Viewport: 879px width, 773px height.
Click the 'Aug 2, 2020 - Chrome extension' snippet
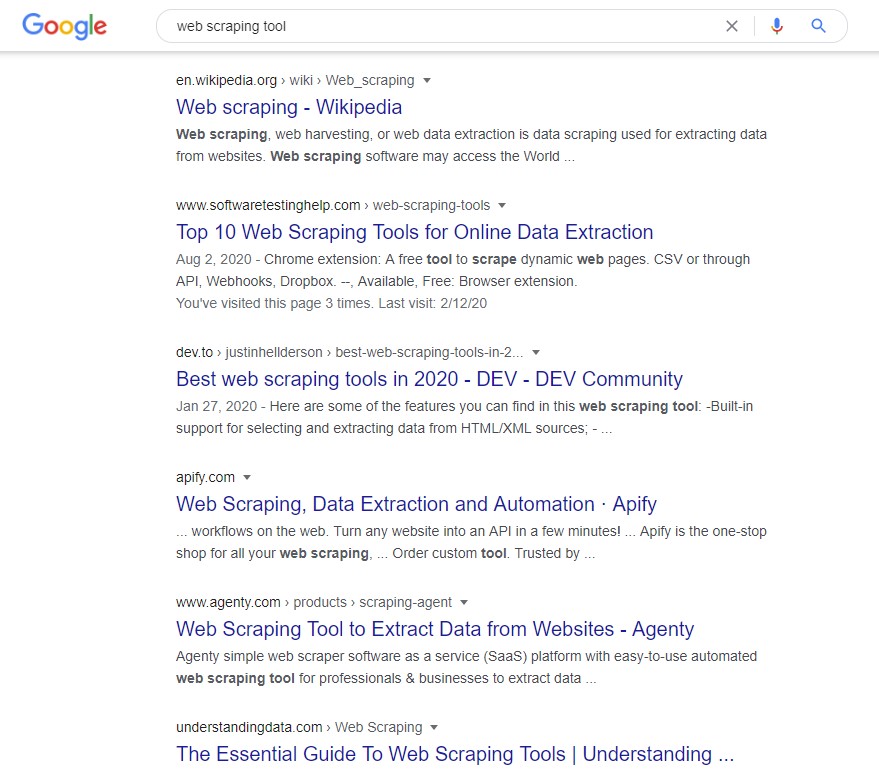click(x=462, y=270)
